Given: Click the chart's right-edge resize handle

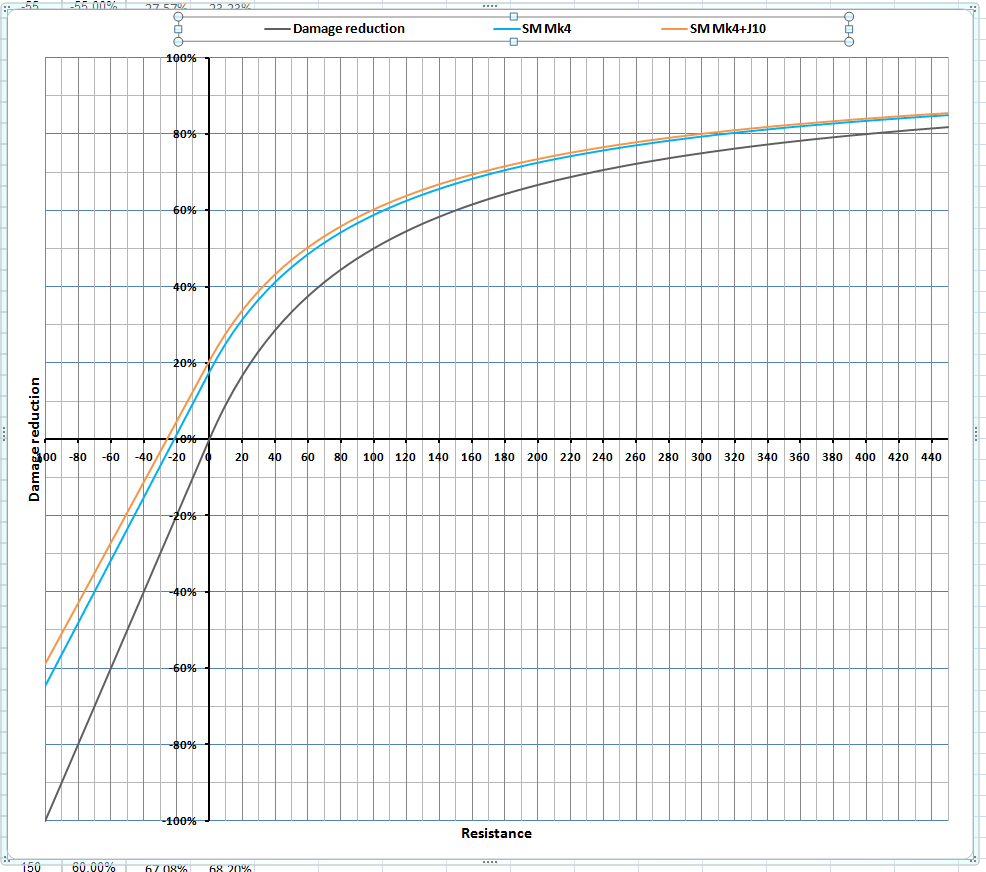Looking at the screenshot, I should coord(977,431).
